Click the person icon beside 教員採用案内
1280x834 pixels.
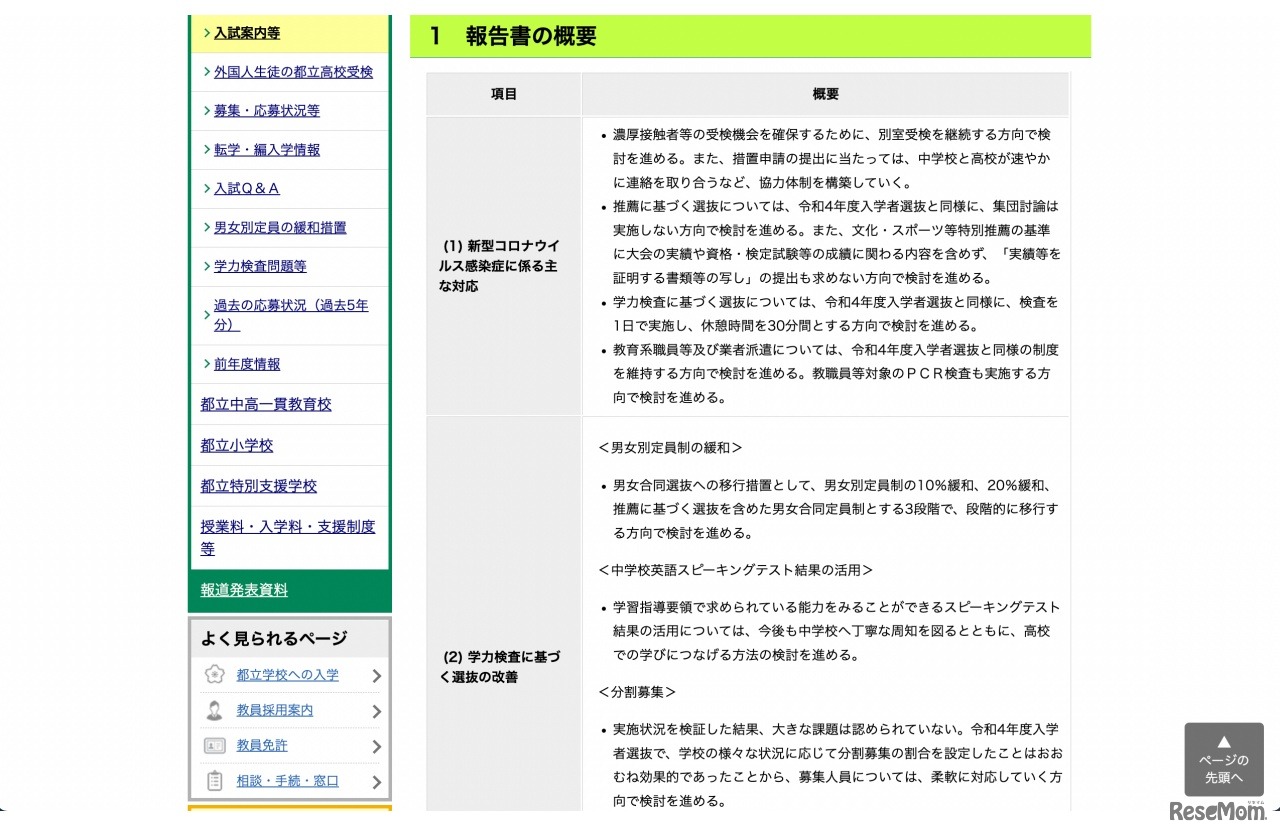(214, 711)
